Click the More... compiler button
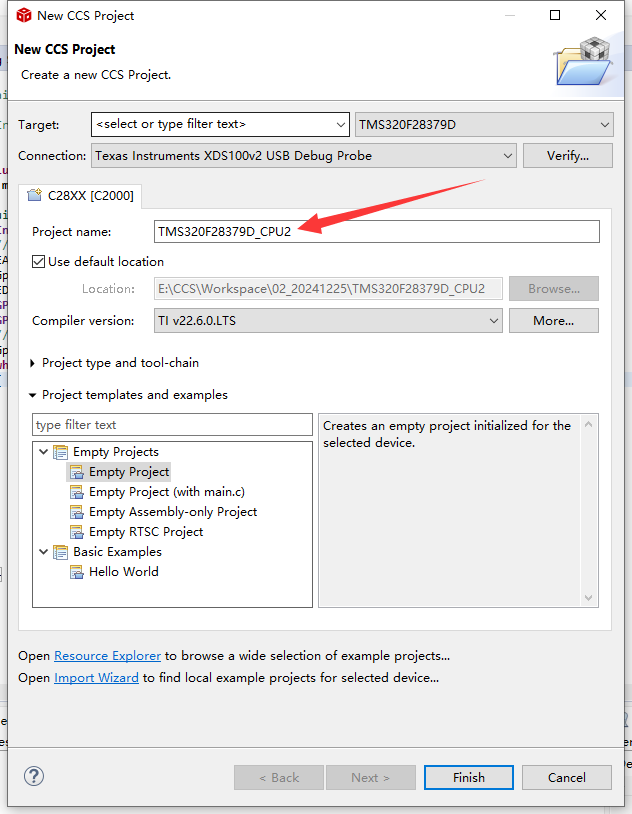The width and height of the screenshot is (632, 814). pyautogui.click(x=554, y=321)
